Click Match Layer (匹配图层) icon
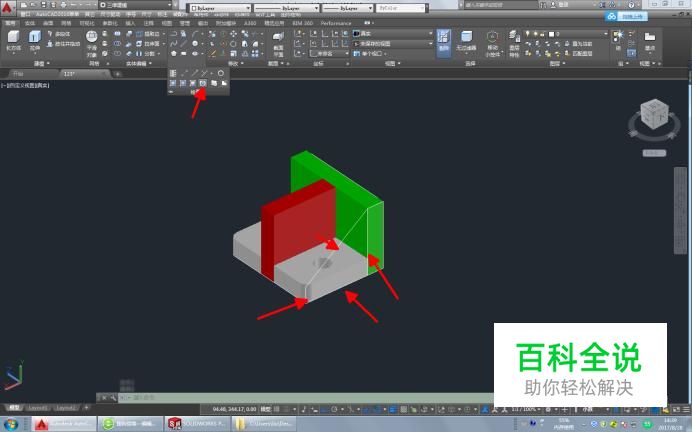692x432 pixels. click(x=579, y=54)
